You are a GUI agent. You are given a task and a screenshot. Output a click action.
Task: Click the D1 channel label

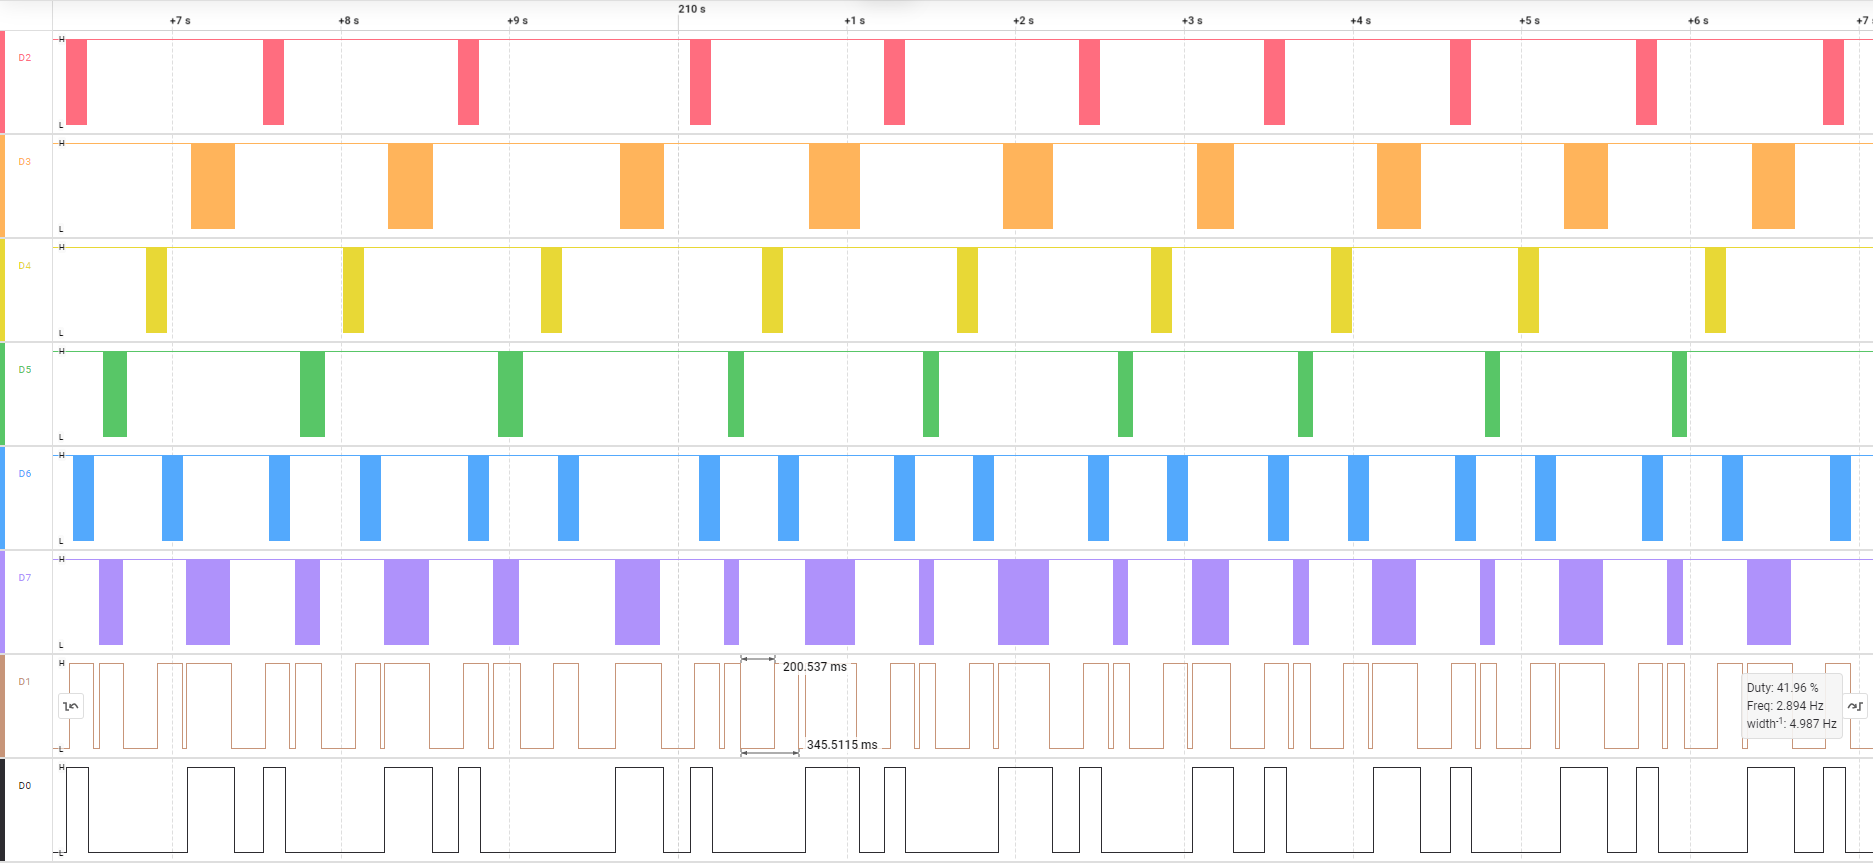click(x=25, y=682)
